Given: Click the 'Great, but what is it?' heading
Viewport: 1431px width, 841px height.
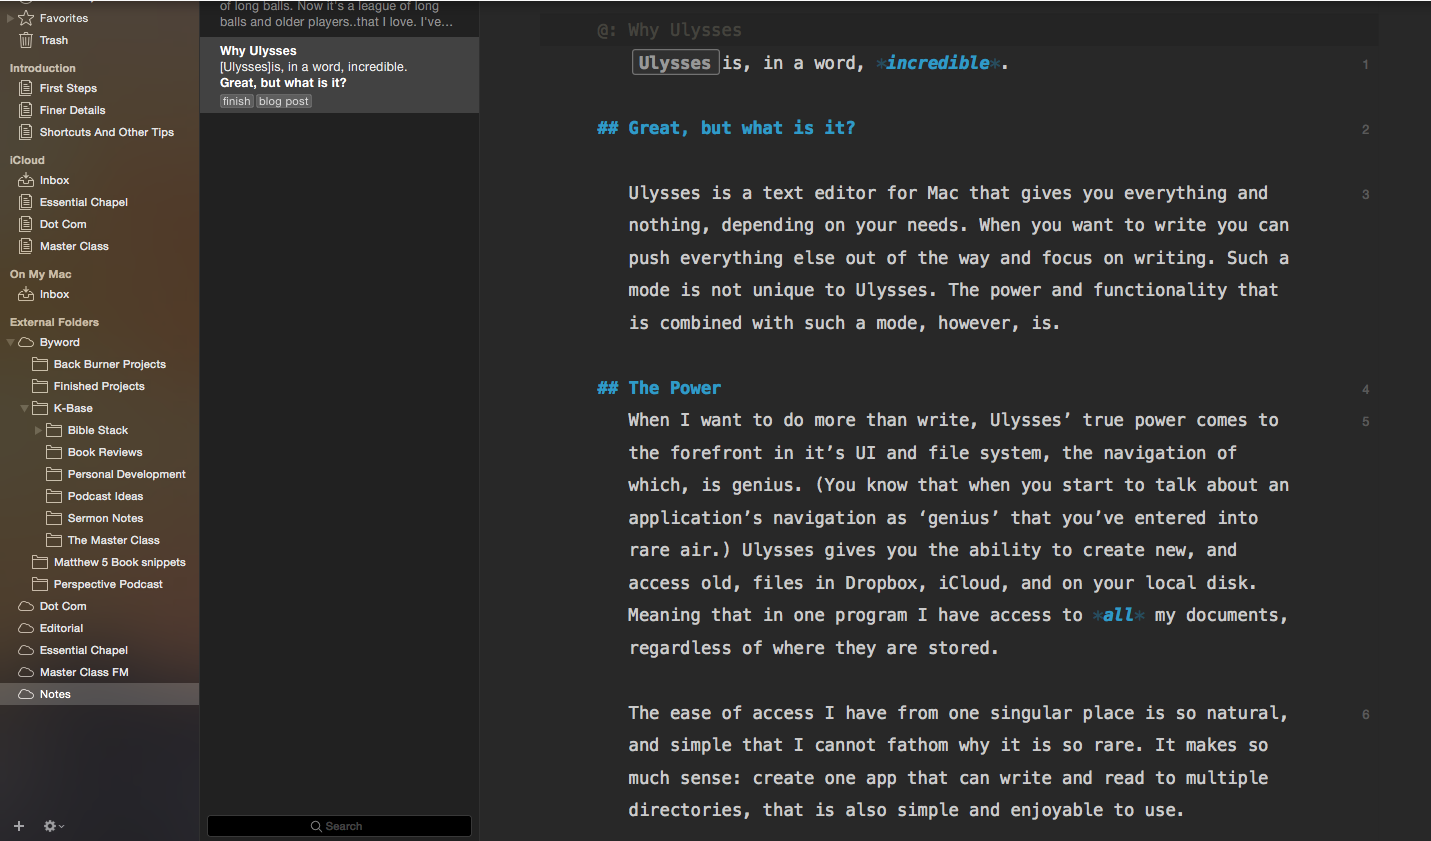Looking at the screenshot, I should 741,128.
